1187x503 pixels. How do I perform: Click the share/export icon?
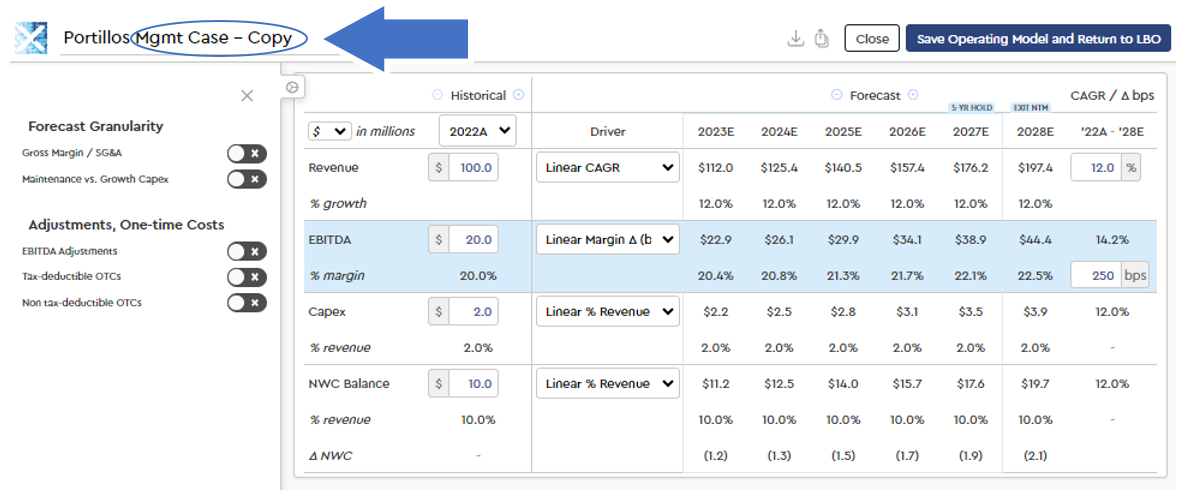821,38
